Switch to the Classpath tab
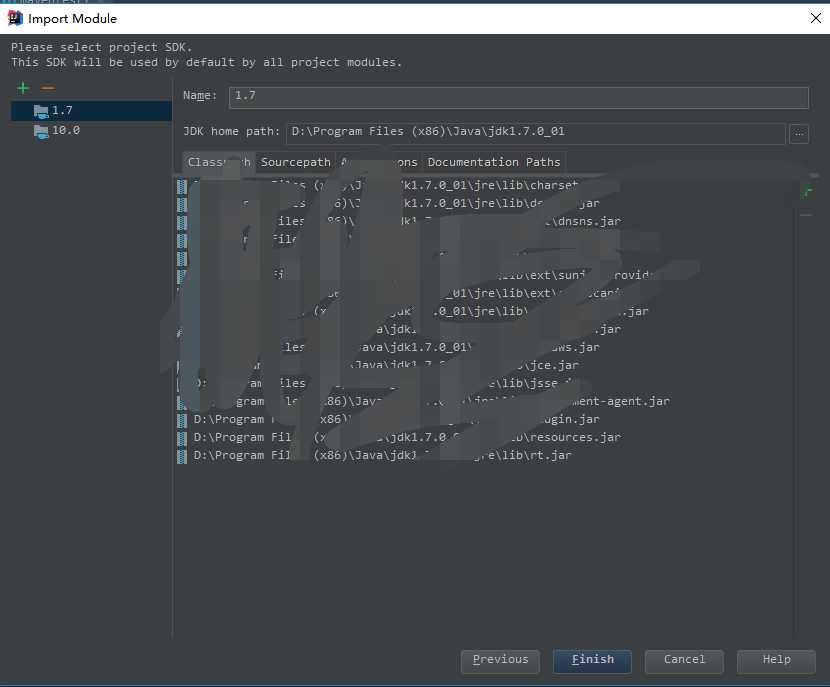This screenshot has height=687, width=830. point(219,162)
